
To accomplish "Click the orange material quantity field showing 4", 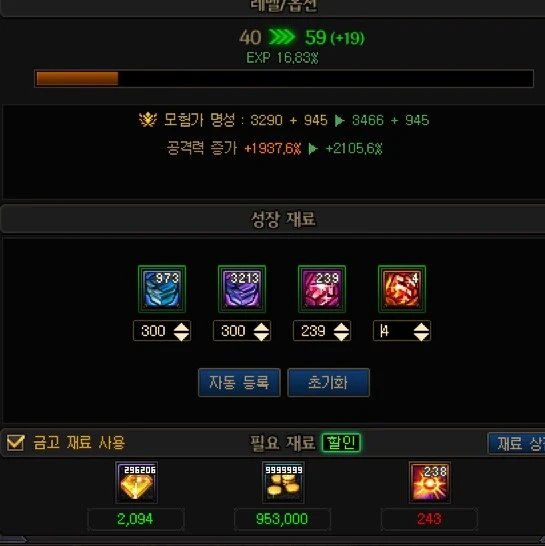I will click(402, 331).
